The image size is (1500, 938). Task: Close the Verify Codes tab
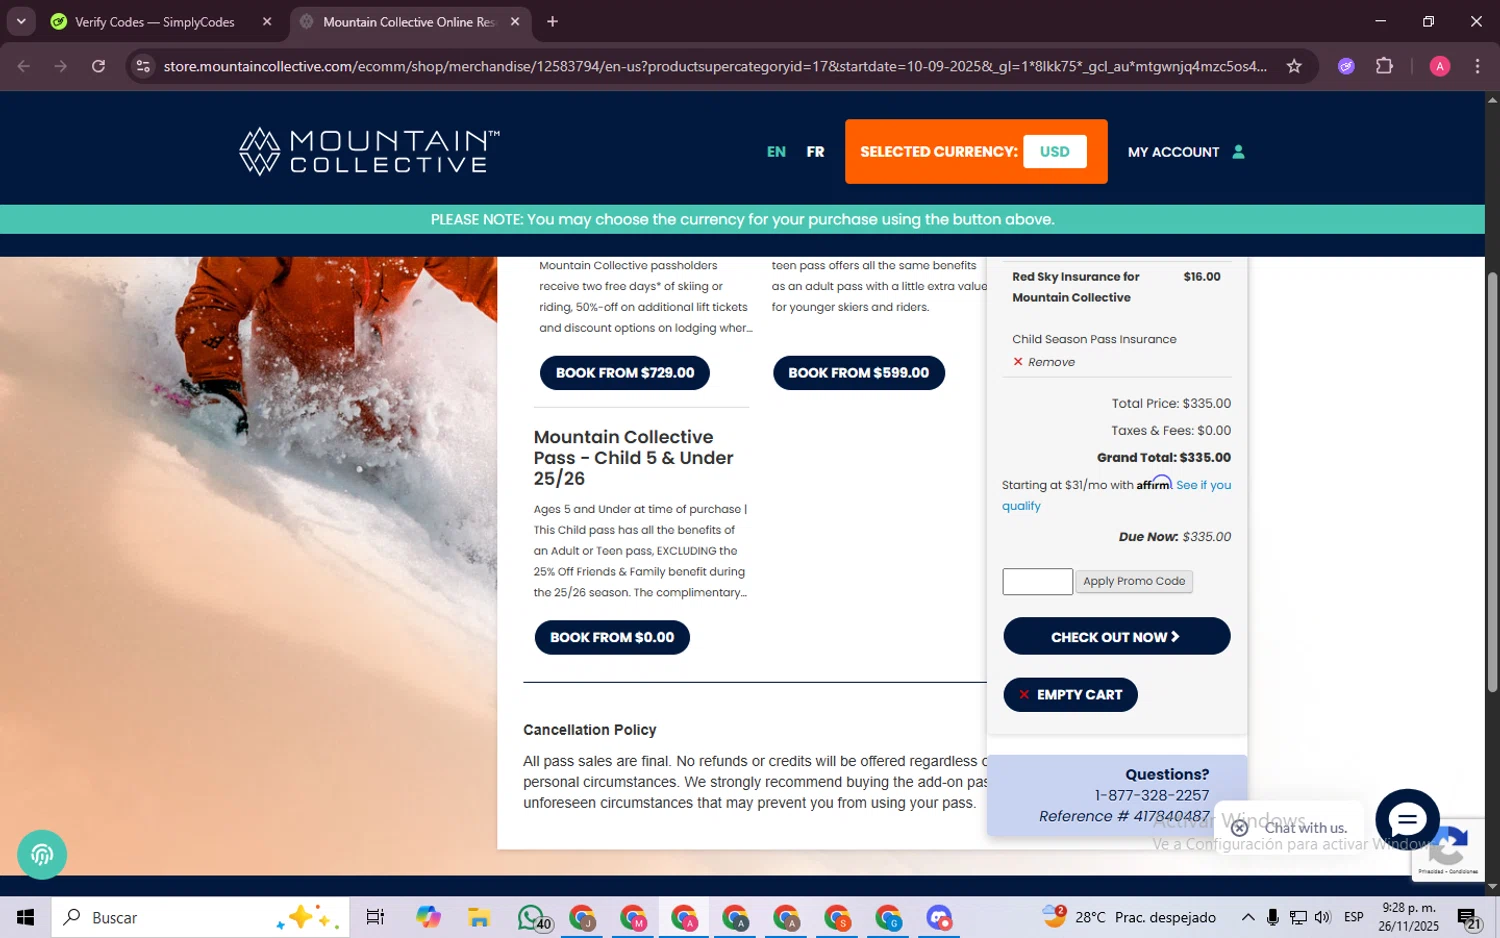coord(267,21)
